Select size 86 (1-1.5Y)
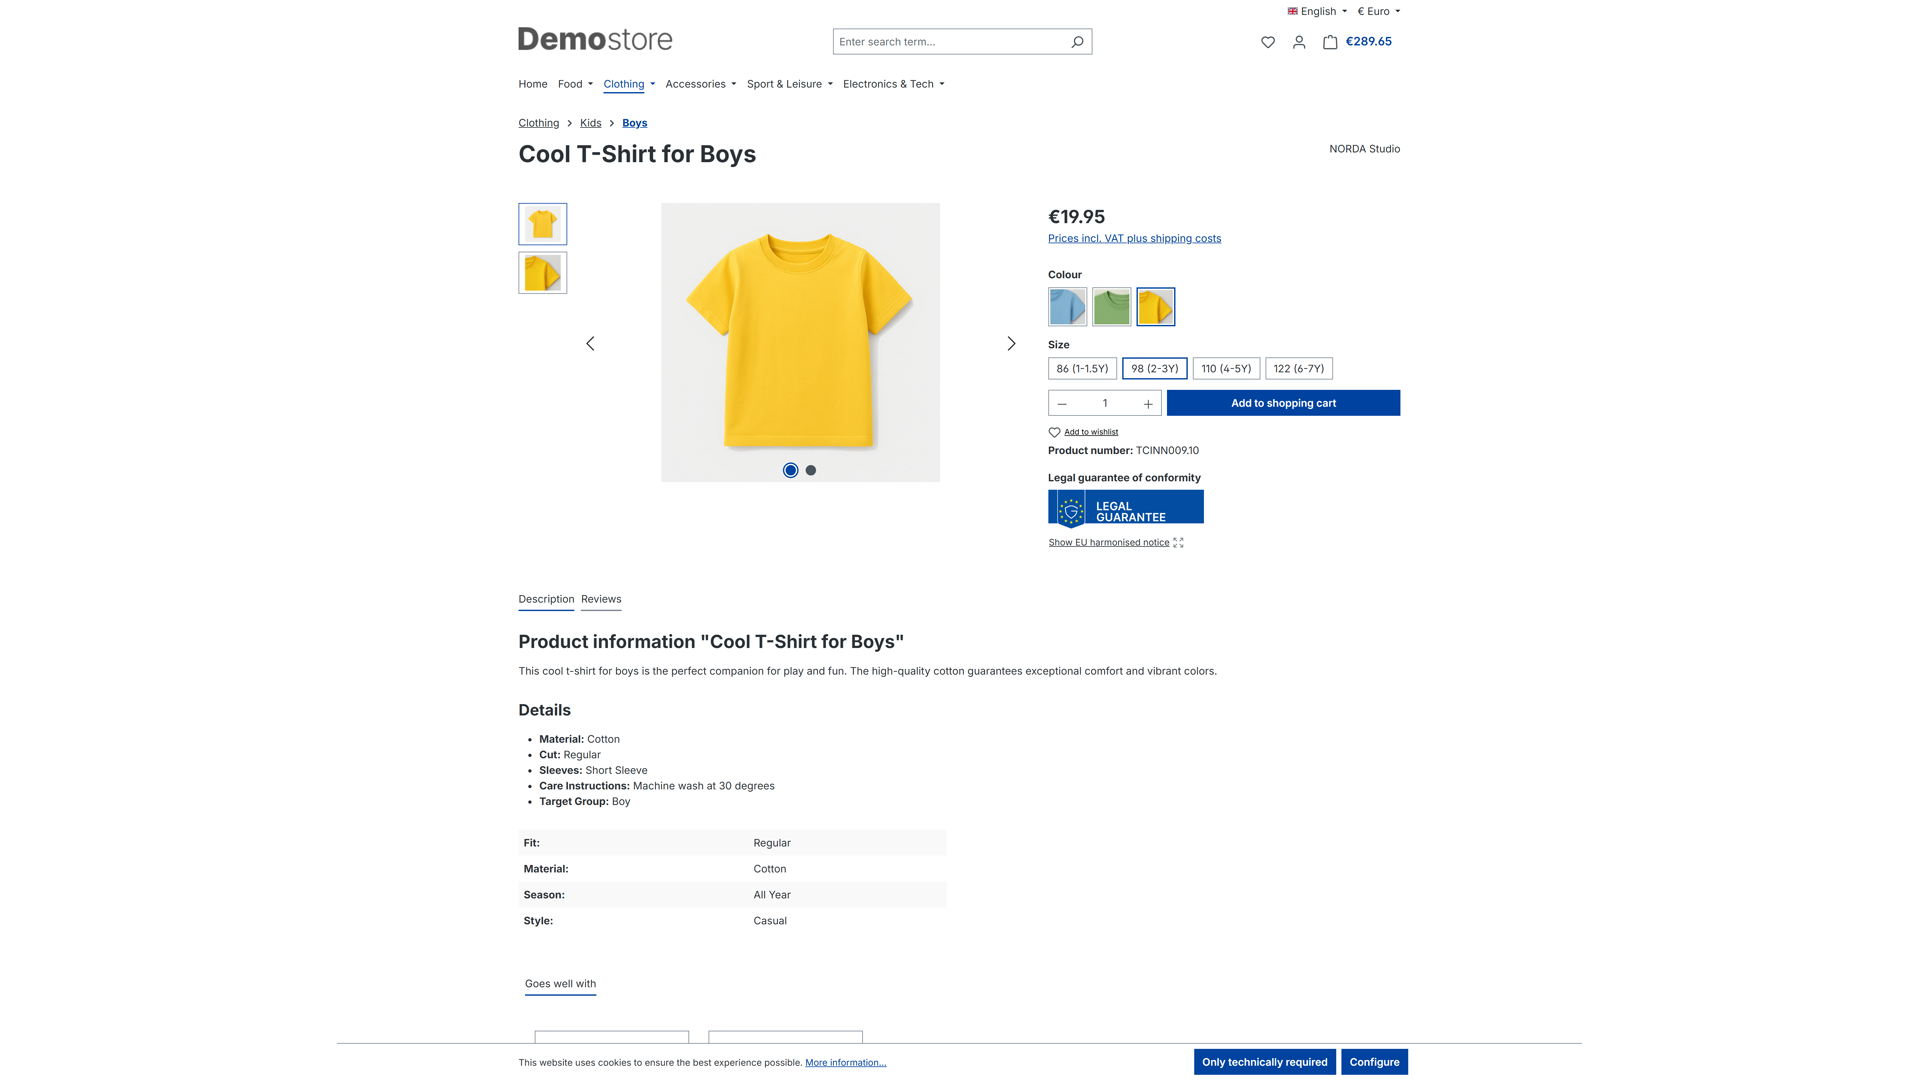The width and height of the screenshot is (1920, 1080). 1082,368
